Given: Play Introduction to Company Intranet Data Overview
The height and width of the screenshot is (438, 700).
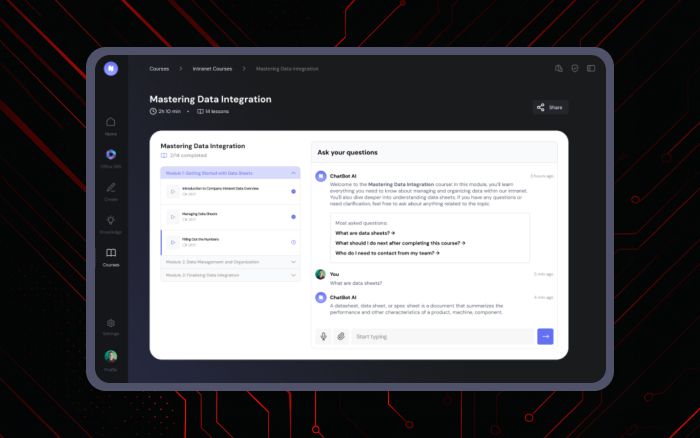Looking at the screenshot, I should 173,192.
